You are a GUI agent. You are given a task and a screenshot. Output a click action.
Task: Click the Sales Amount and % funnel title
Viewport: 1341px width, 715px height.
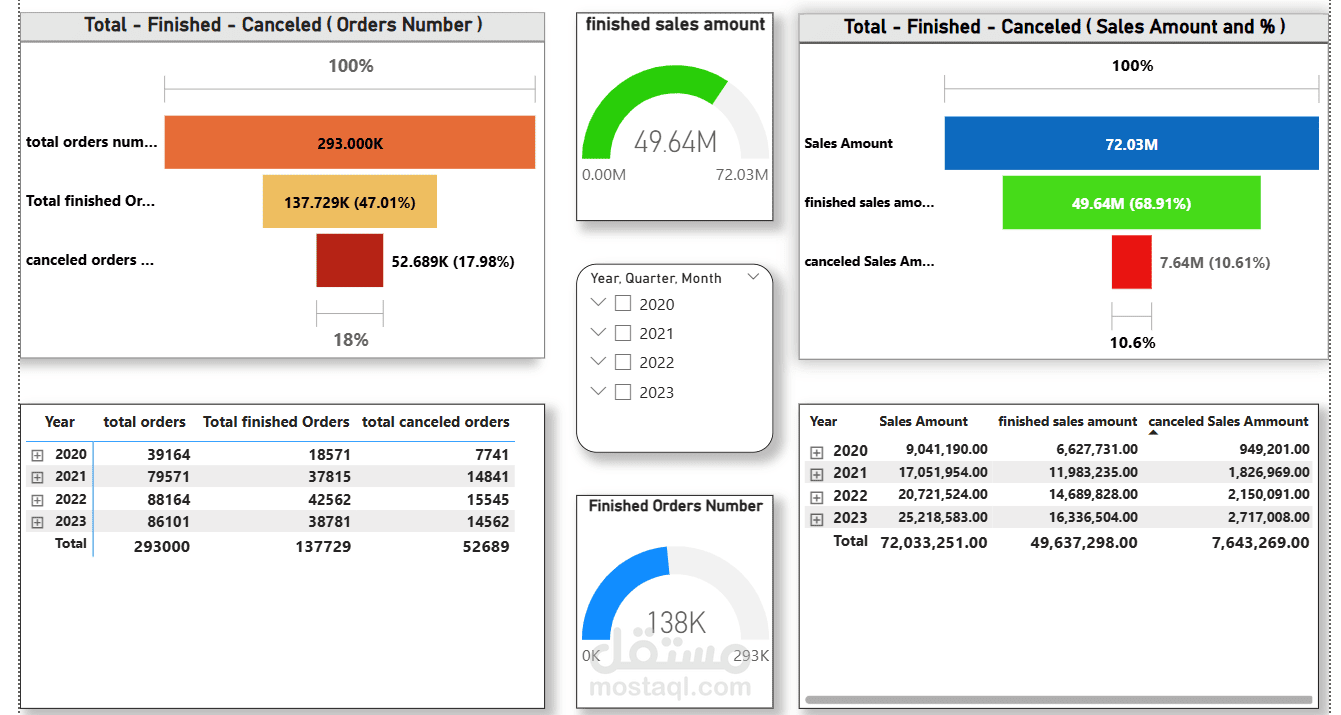pos(1065,27)
